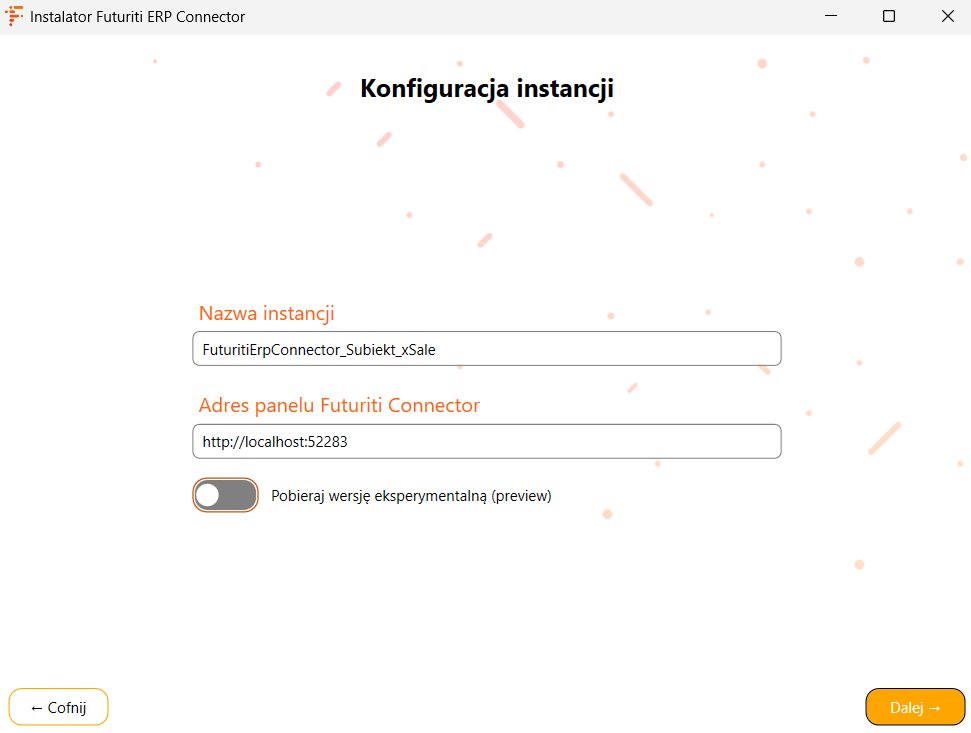This screenshot has width=971, height=733.
Task: Click the 'Pobieraj wersję eksperymentalną (preview)' label
Action: pos(411,496)
